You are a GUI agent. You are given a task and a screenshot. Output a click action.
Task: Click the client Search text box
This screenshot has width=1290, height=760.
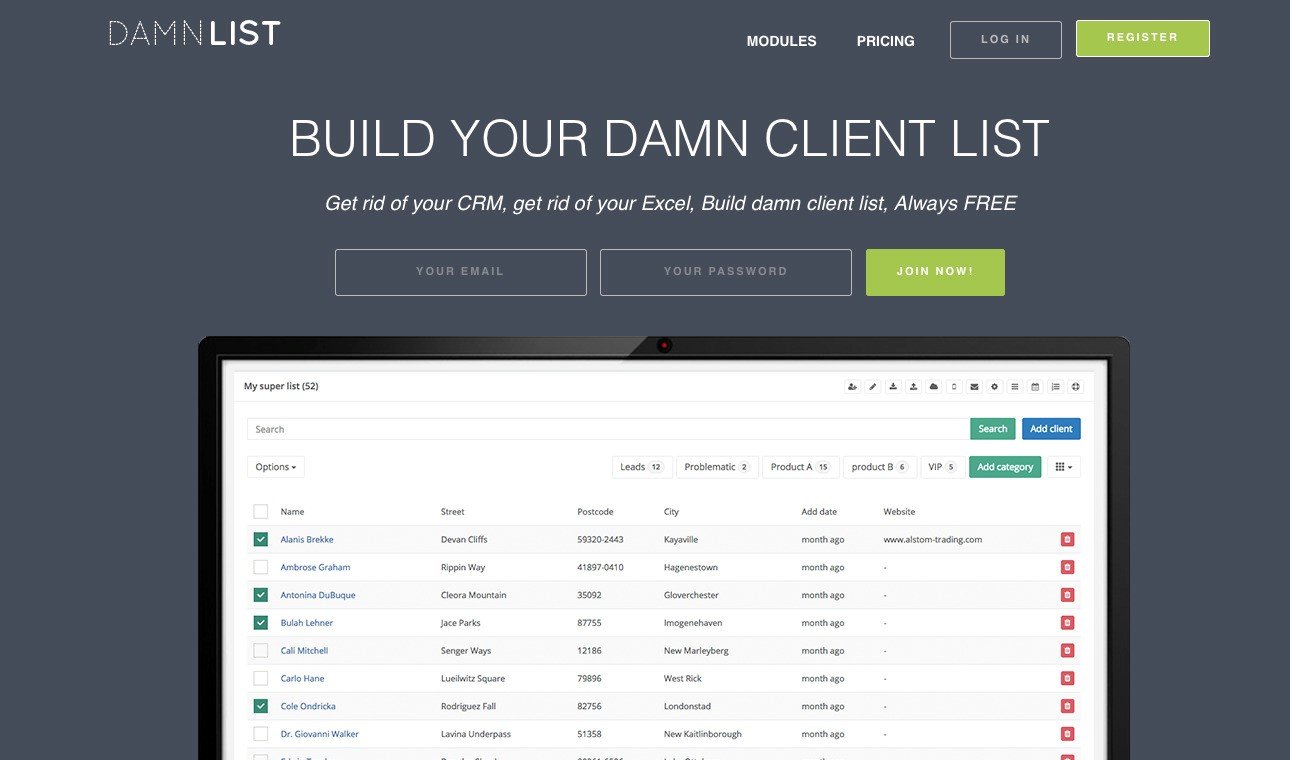click(608, 429)
